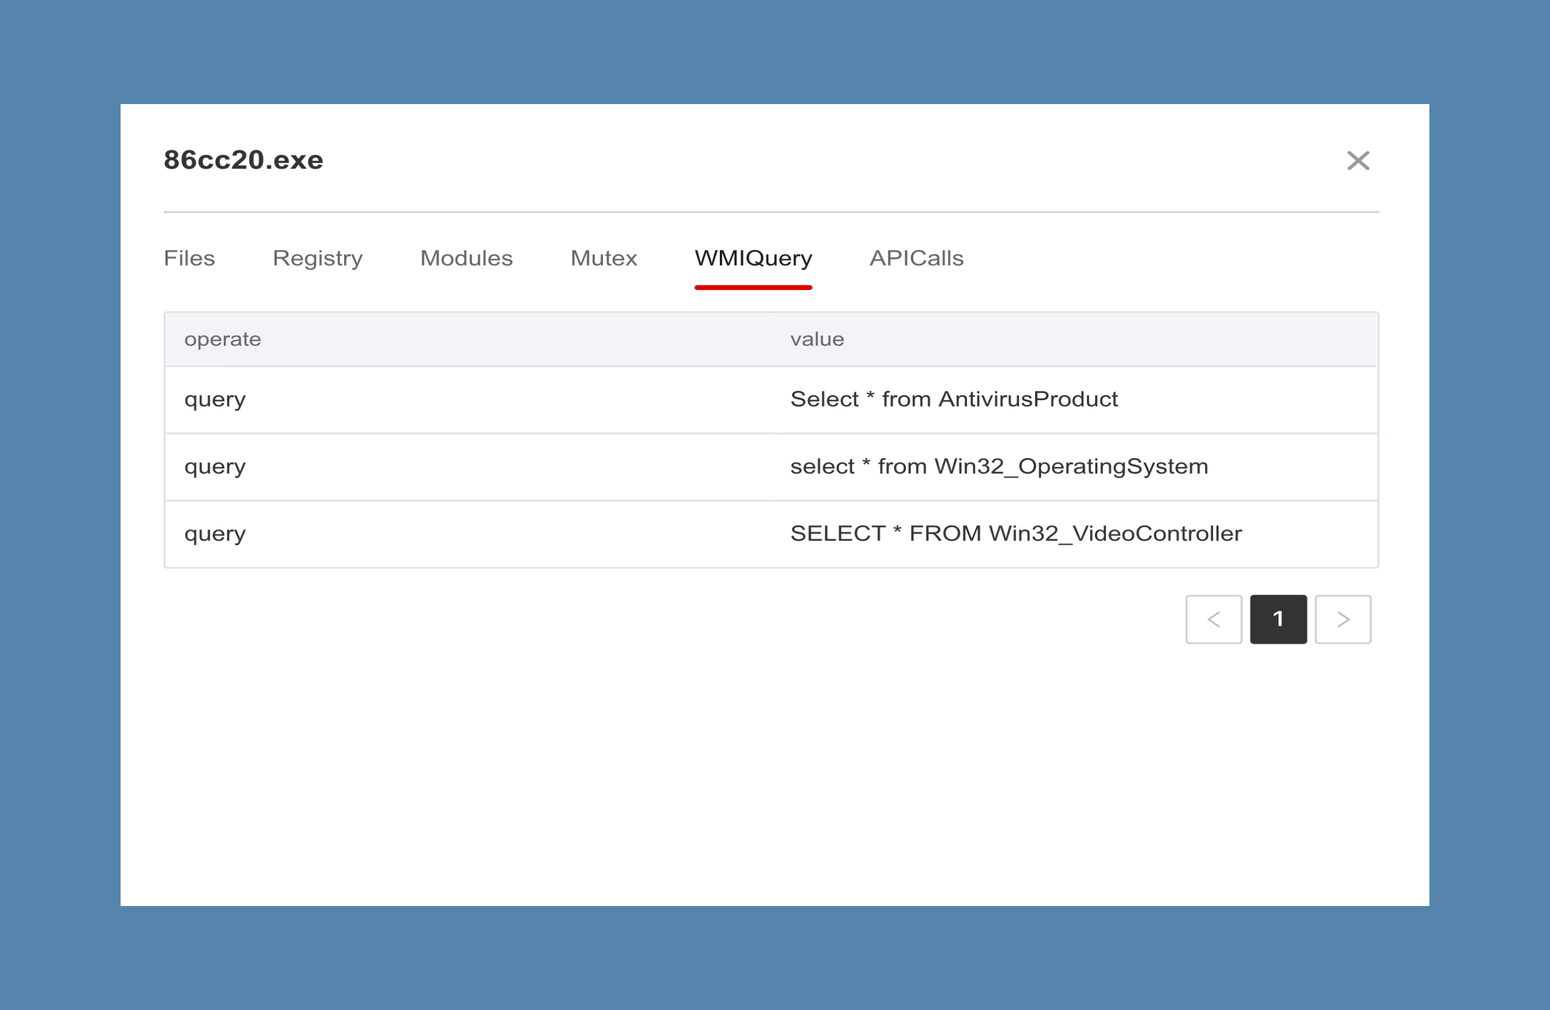Go to the next page arrow

pos(1342,619)
